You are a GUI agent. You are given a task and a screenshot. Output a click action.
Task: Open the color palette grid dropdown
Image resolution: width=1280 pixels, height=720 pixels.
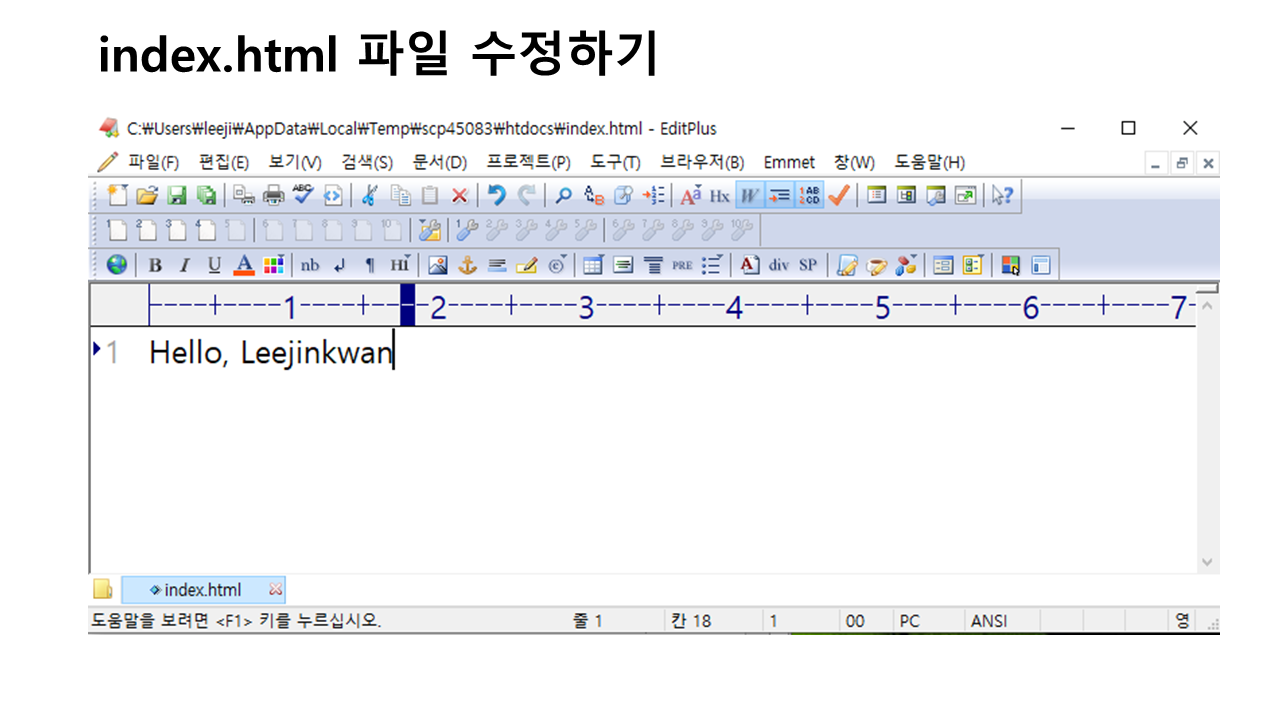[x=273, y=265]
